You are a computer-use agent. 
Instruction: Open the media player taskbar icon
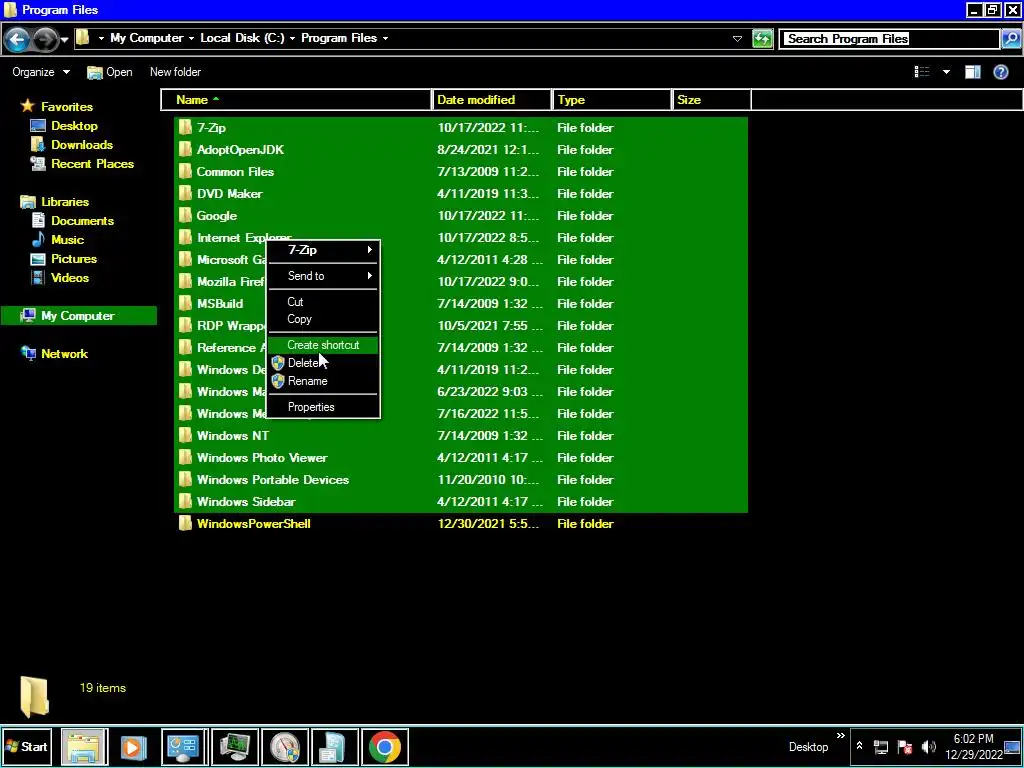pos(133,746)
